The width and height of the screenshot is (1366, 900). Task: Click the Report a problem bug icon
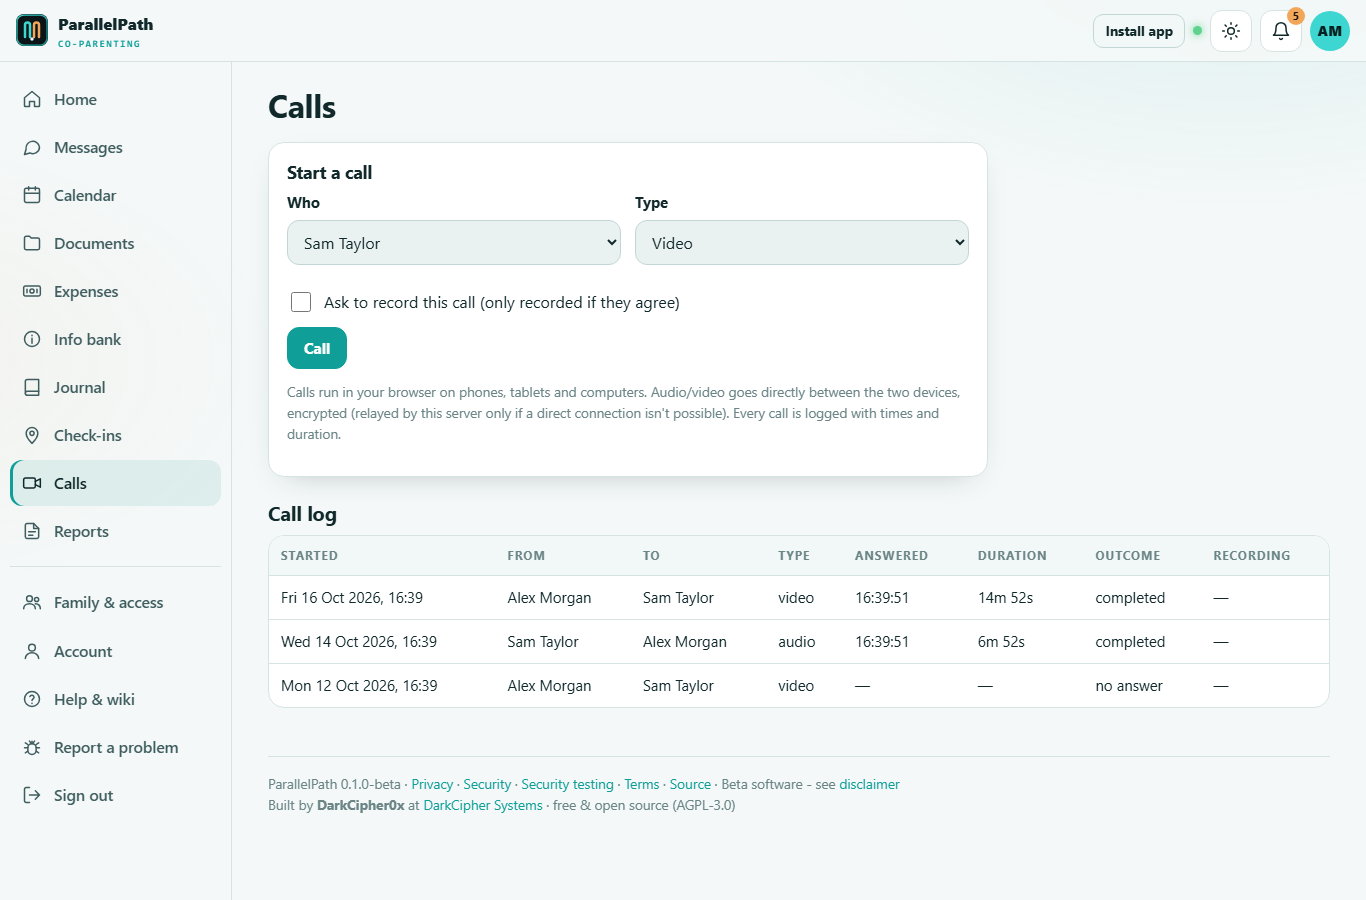point(32,747)
